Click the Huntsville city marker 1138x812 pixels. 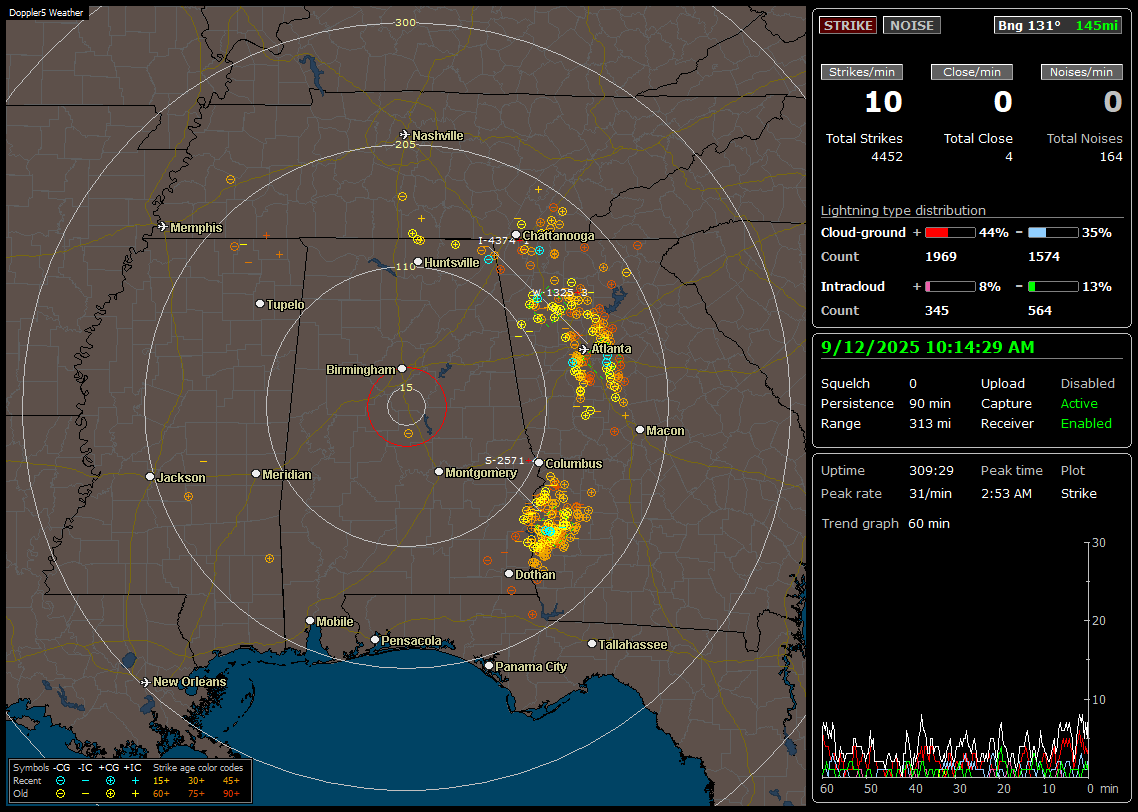pos(418,262)
